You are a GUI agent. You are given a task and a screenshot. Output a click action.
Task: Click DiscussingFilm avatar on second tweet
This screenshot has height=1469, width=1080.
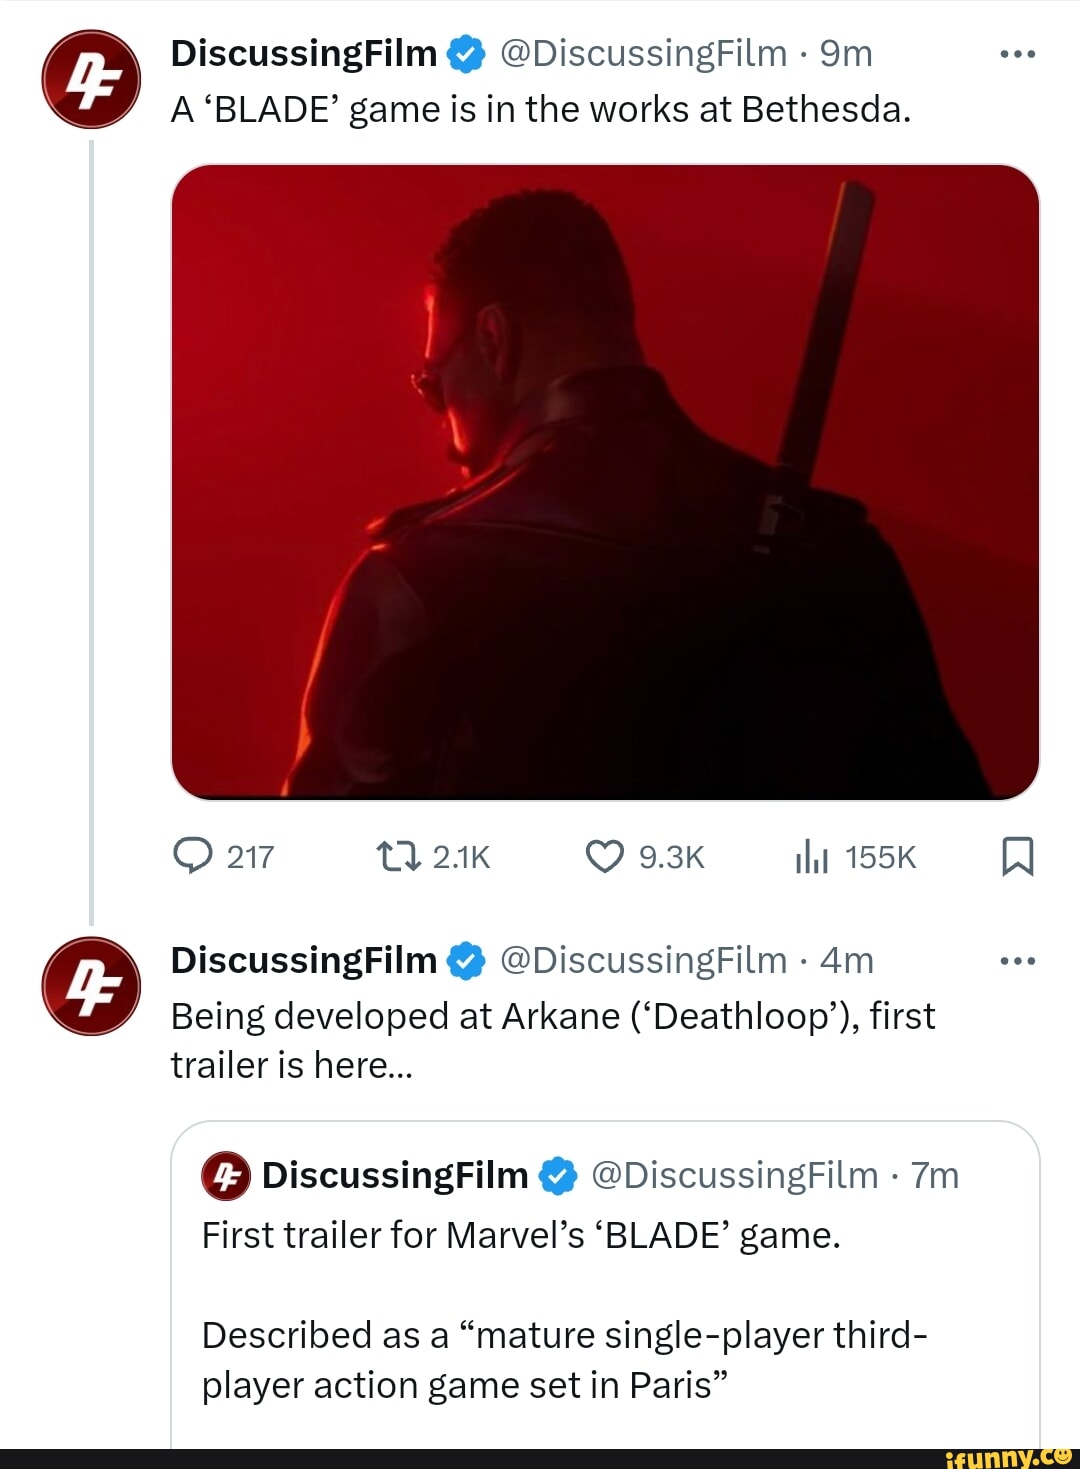[91, 986]
